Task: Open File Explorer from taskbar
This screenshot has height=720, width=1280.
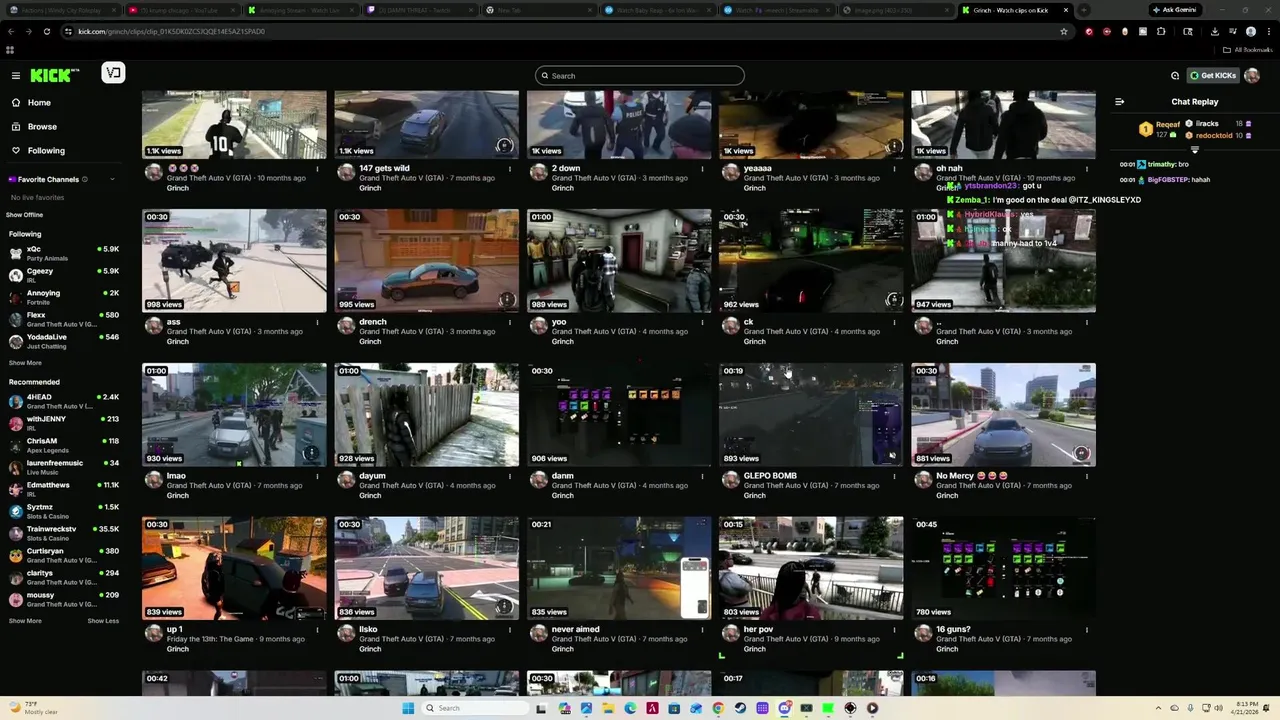Action: (x=608, y=708)
